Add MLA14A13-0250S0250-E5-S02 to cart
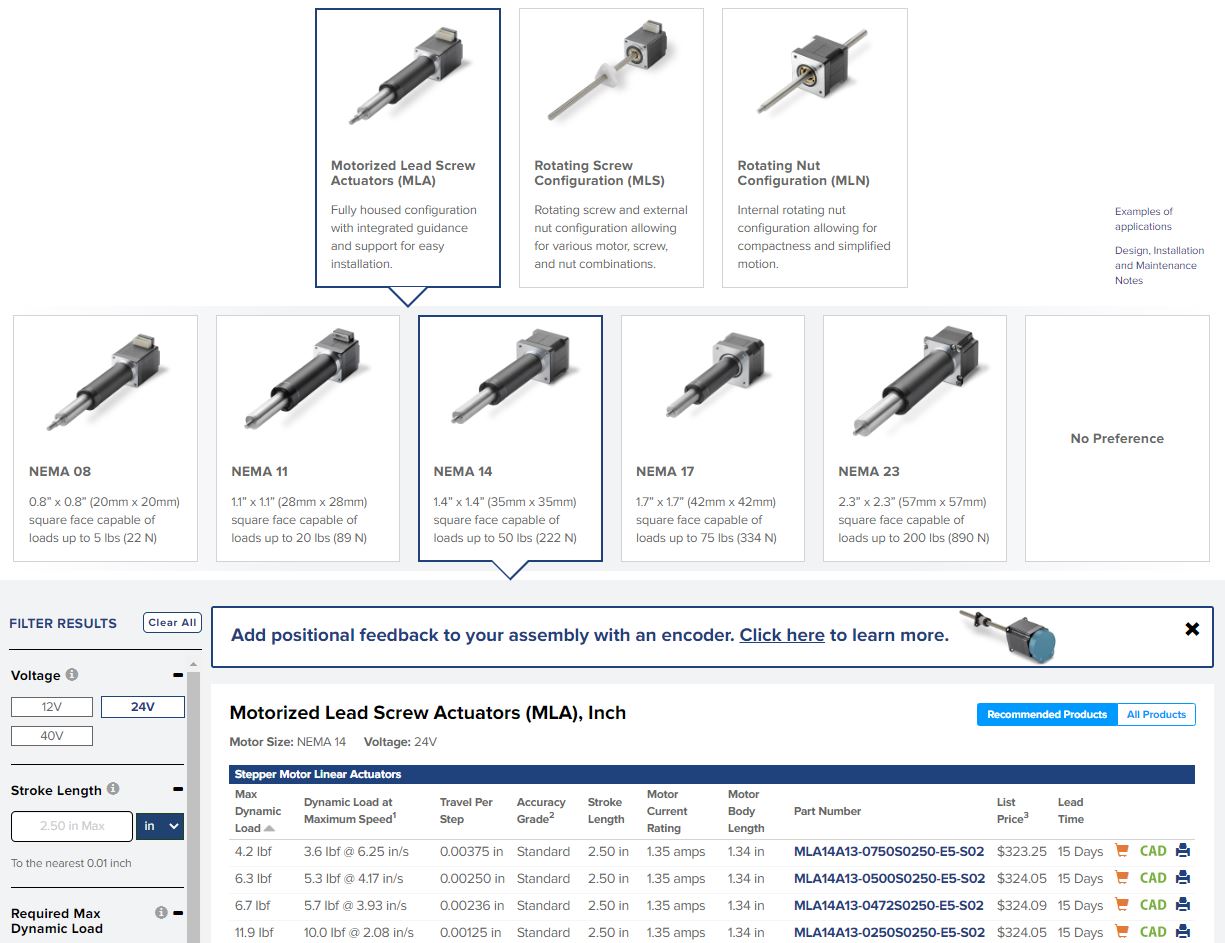This screenshot has width=1225, height=943. 1121,932
